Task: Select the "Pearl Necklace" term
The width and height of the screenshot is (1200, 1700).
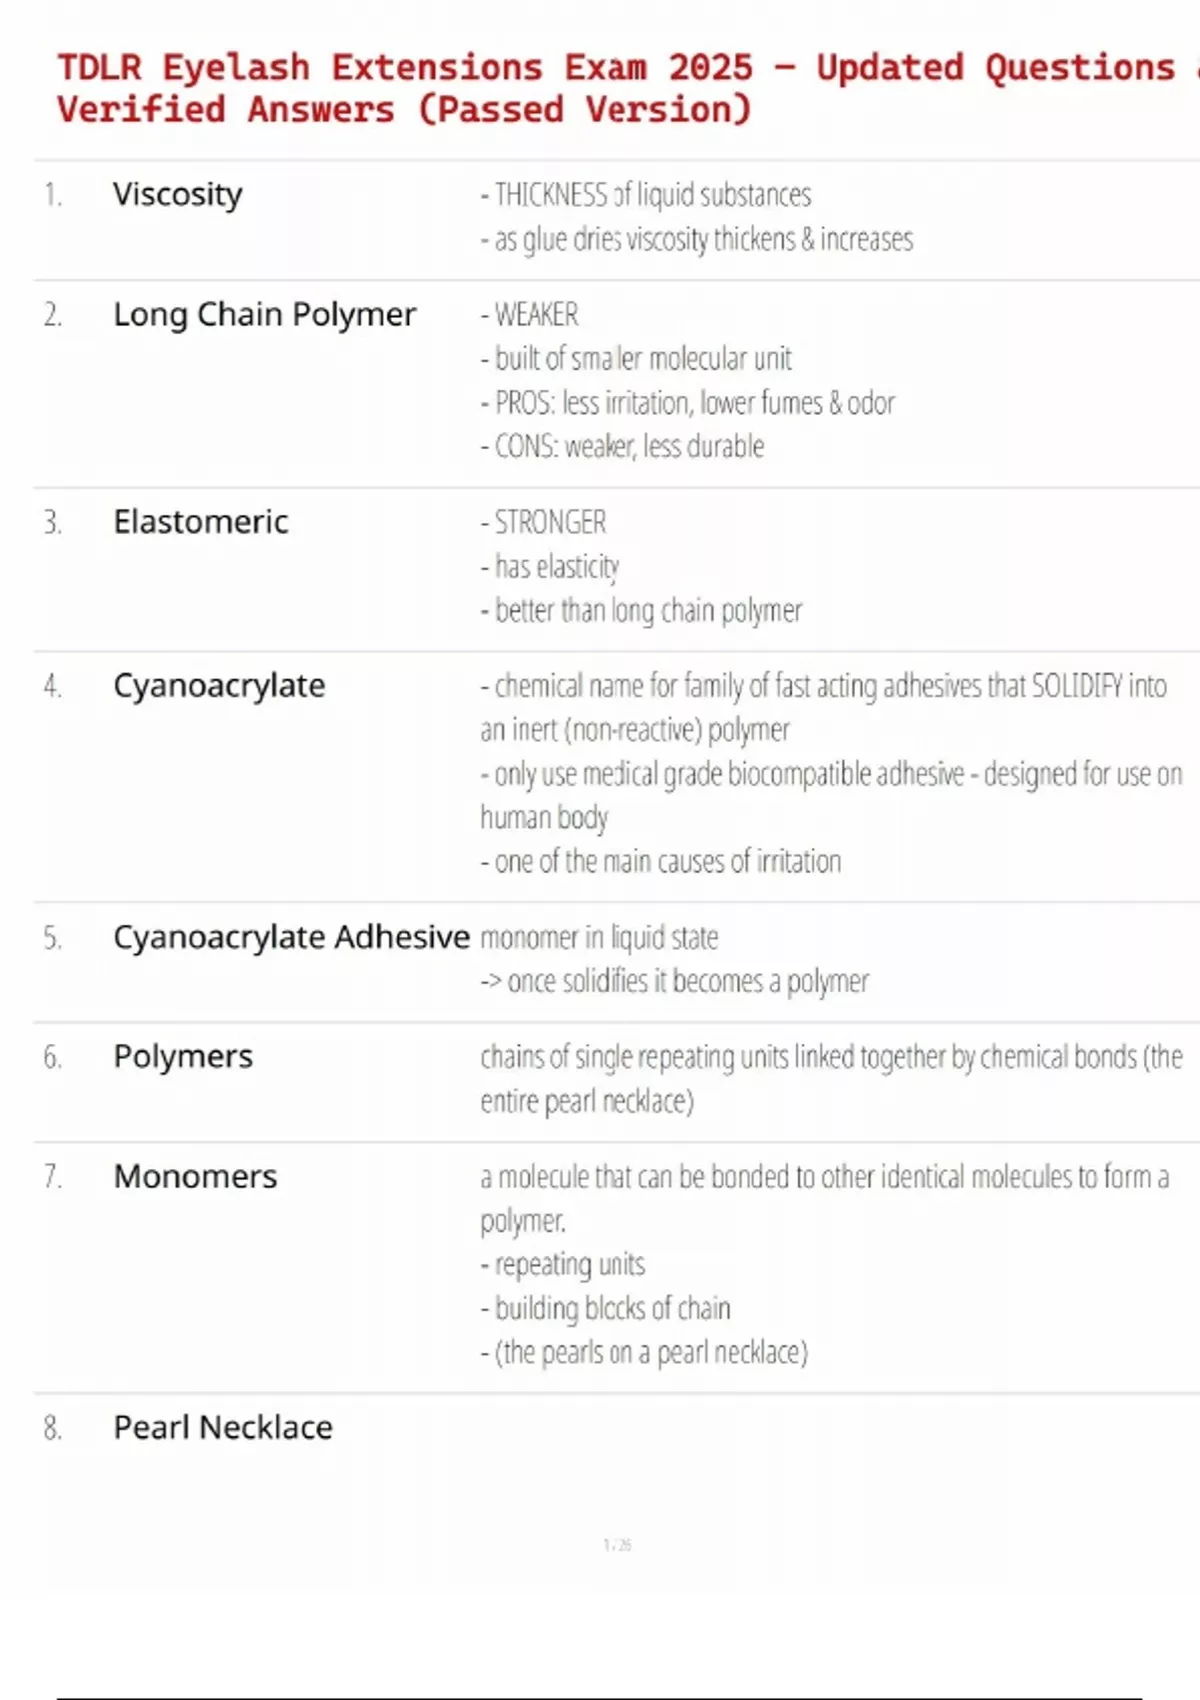Action: coord(222,1428)
